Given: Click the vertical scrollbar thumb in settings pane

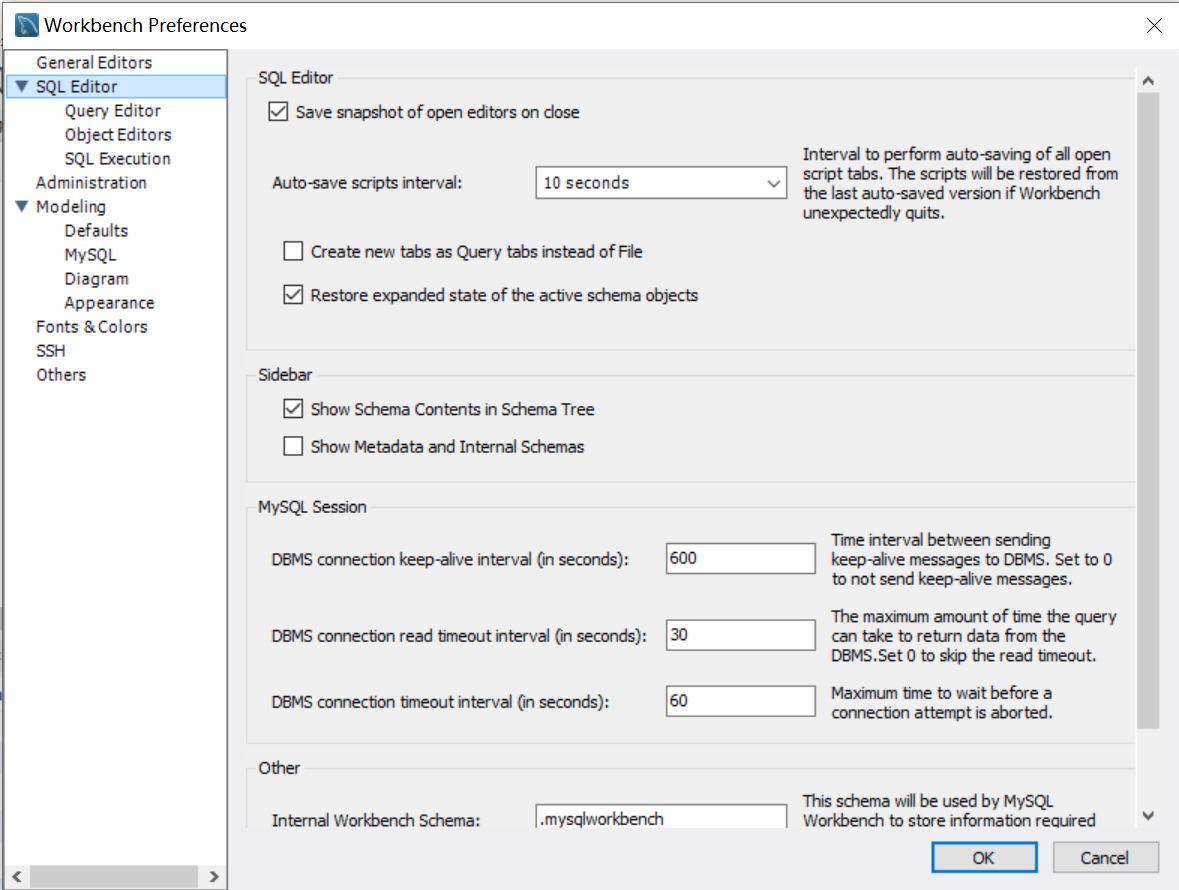Looking at the screenshot, I should click(x=1148, y=410).
